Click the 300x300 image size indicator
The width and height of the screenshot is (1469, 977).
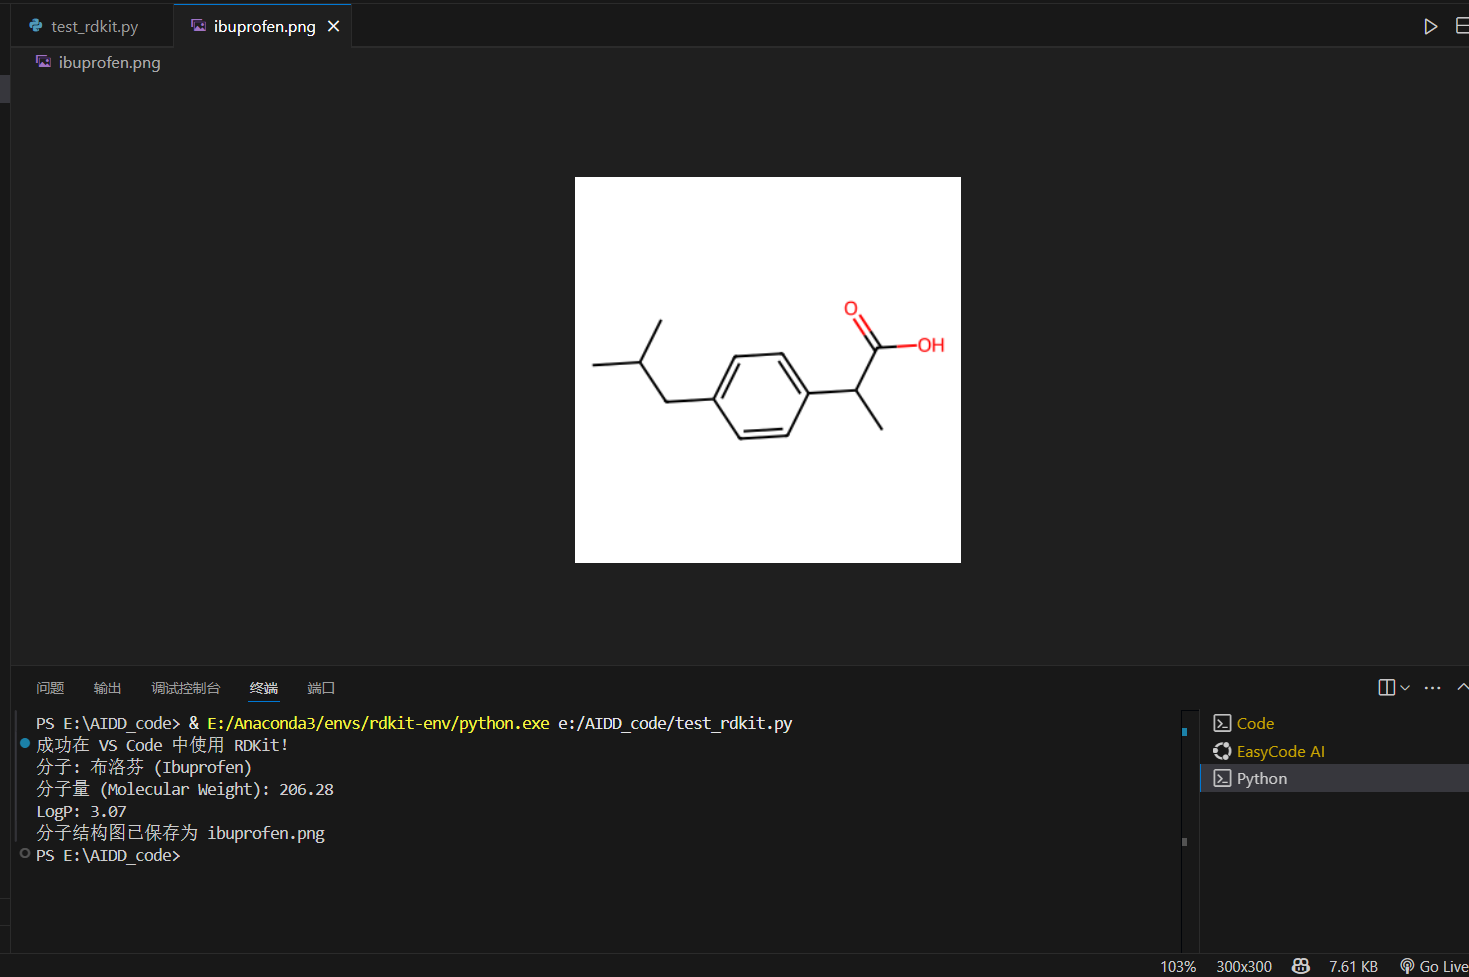pyautogui.click(x=1243, y=966)
